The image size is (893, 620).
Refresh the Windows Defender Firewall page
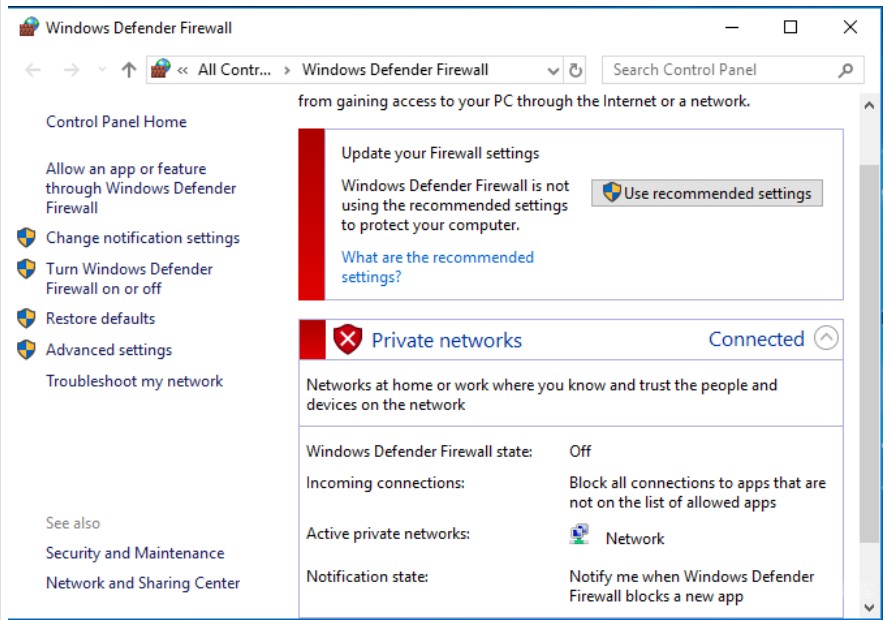575,70
